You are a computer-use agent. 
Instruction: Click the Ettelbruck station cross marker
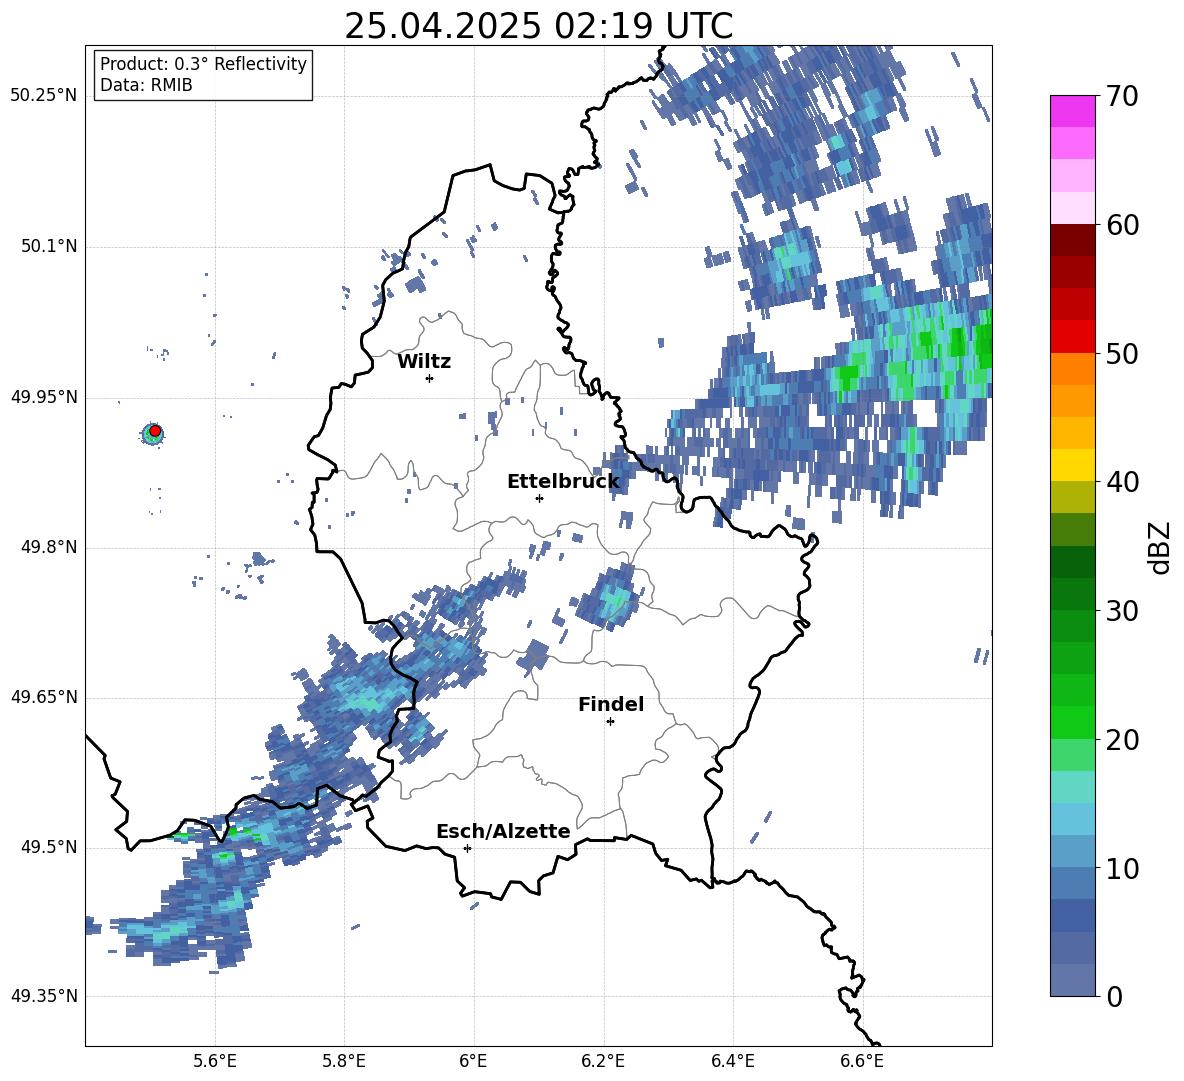539,498
